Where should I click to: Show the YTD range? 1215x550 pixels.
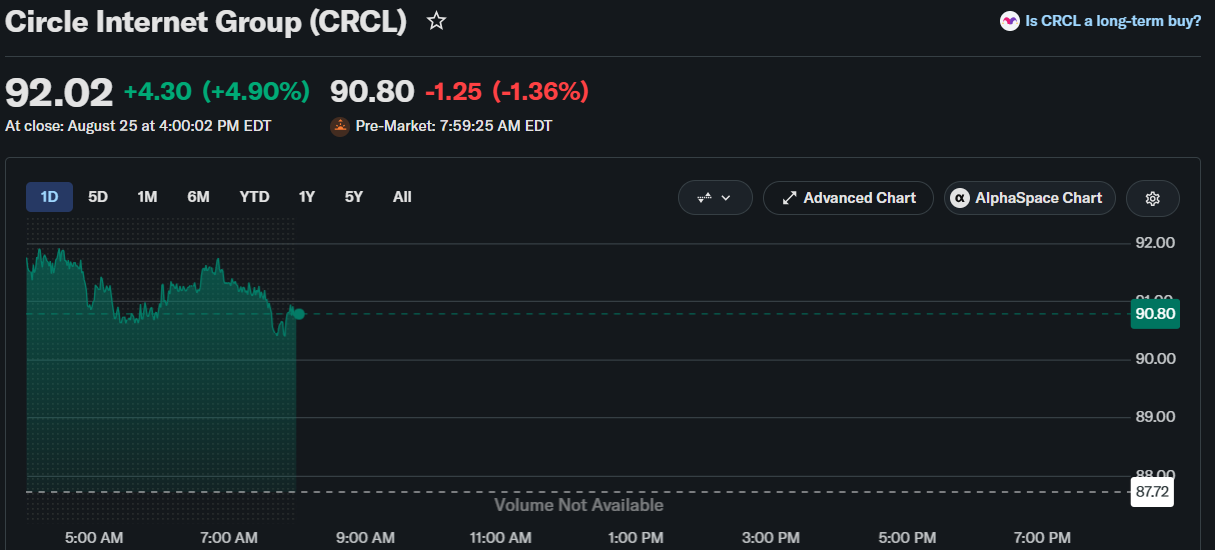(x=254, y=197)
